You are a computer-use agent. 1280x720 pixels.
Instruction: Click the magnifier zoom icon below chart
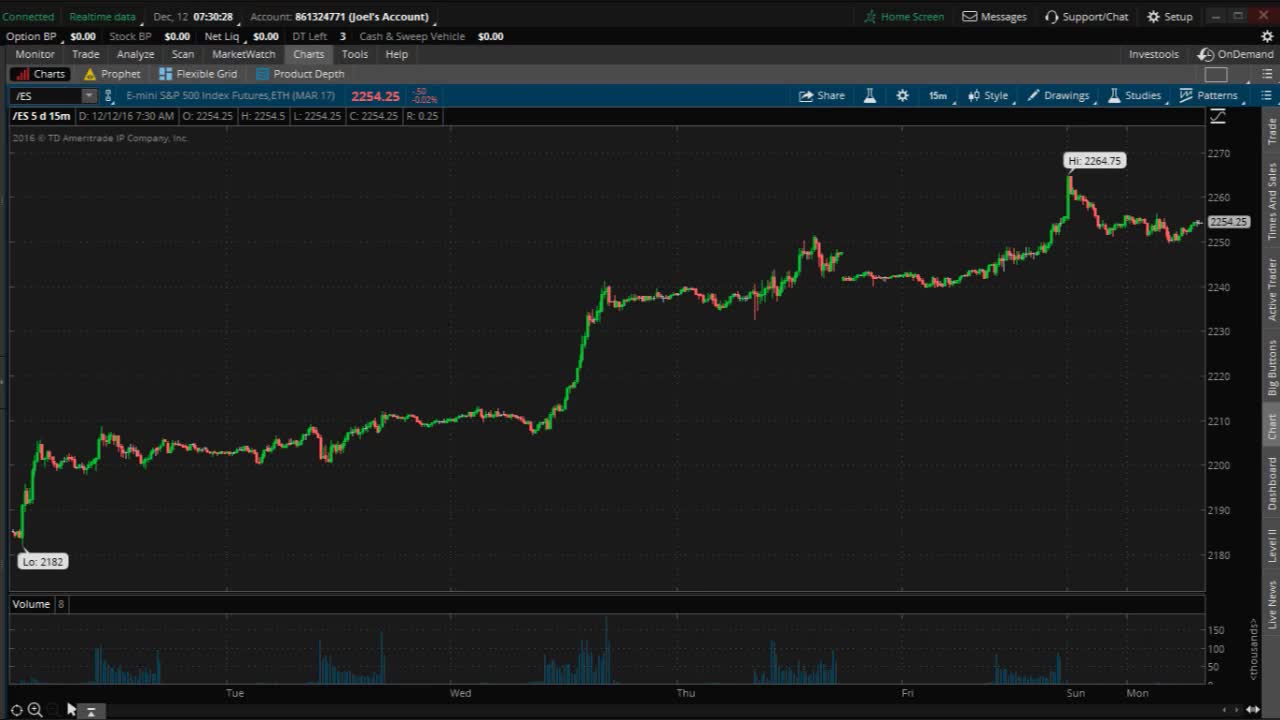[35, 710]
